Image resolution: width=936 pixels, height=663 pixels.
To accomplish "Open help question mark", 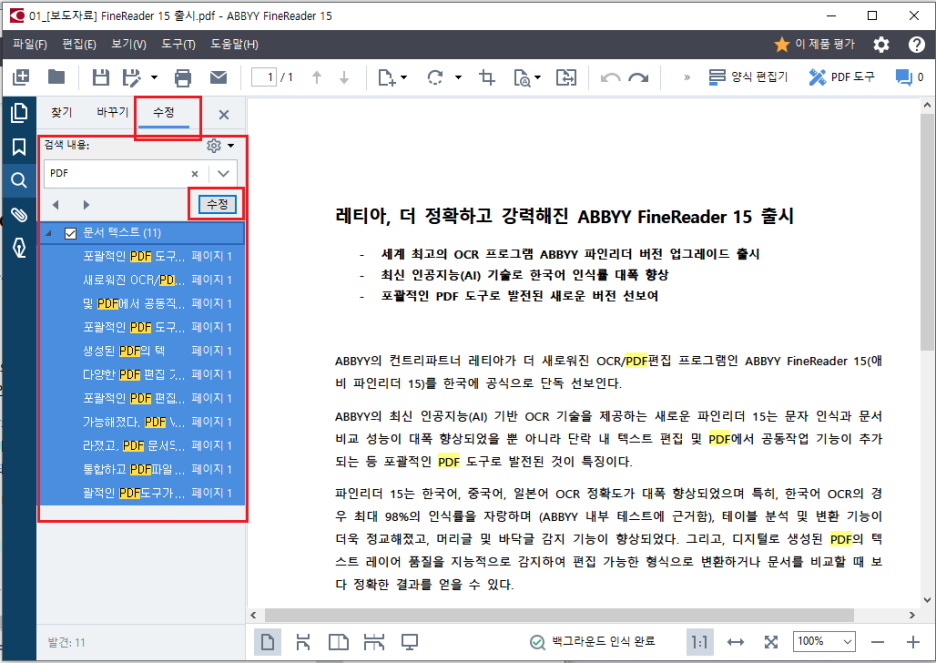I will [x=916, y=45].
